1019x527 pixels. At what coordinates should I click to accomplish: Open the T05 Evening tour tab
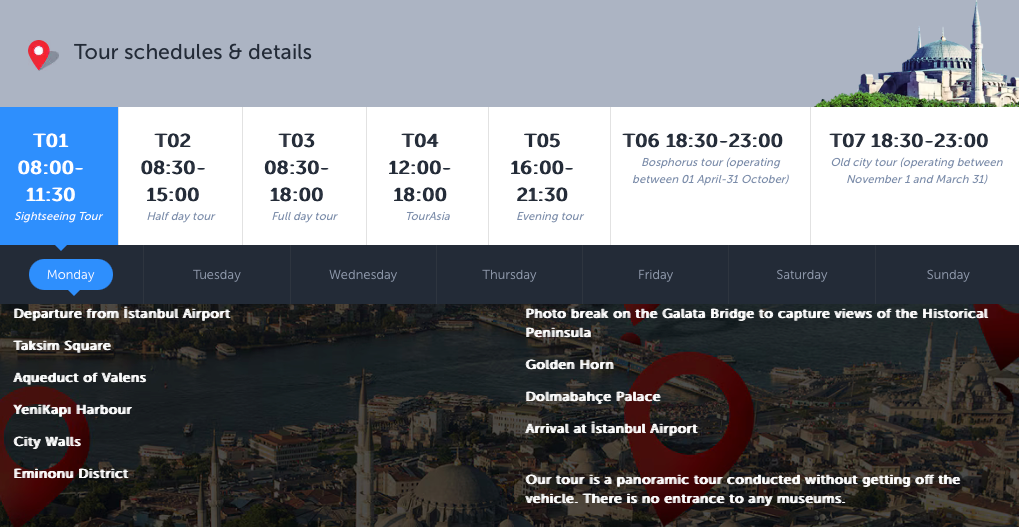549,176
